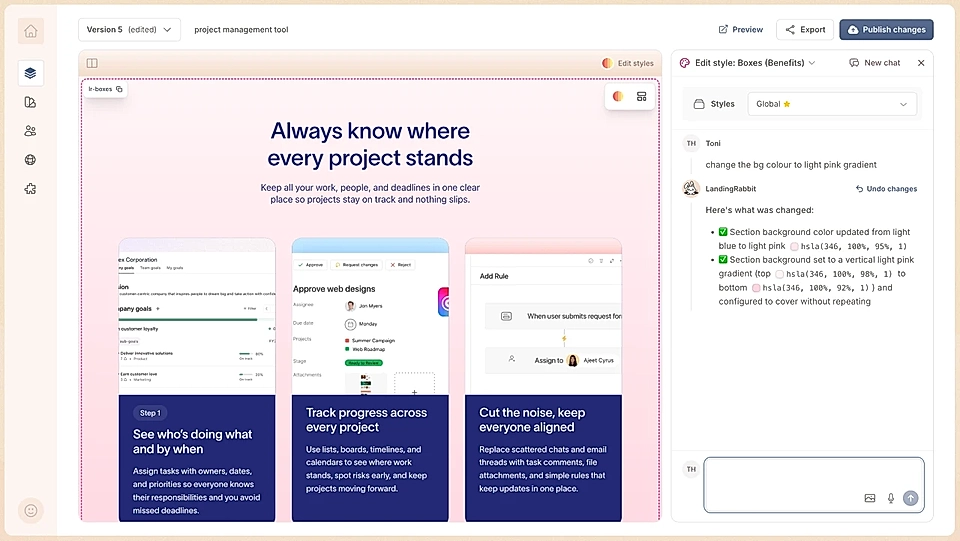Toggle the sidebar panel layout icon
This screenshot has width=960, height=541.
click(92, 63)
